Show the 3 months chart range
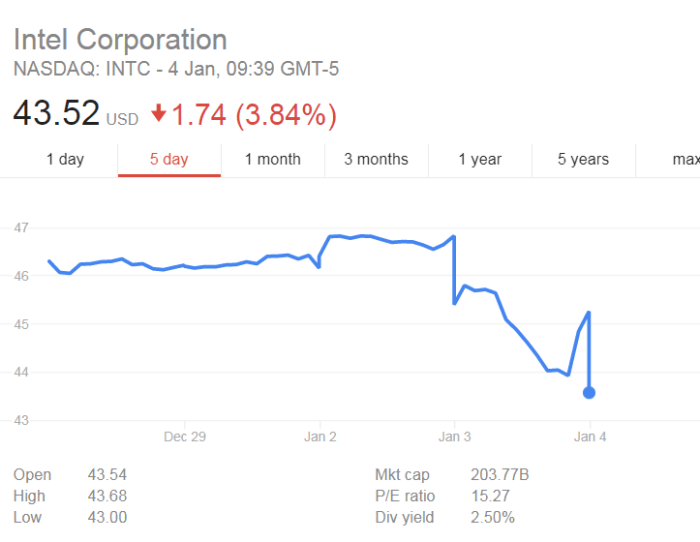The height and width of the screenshot is (542, 700). click(x=376, y=159)
